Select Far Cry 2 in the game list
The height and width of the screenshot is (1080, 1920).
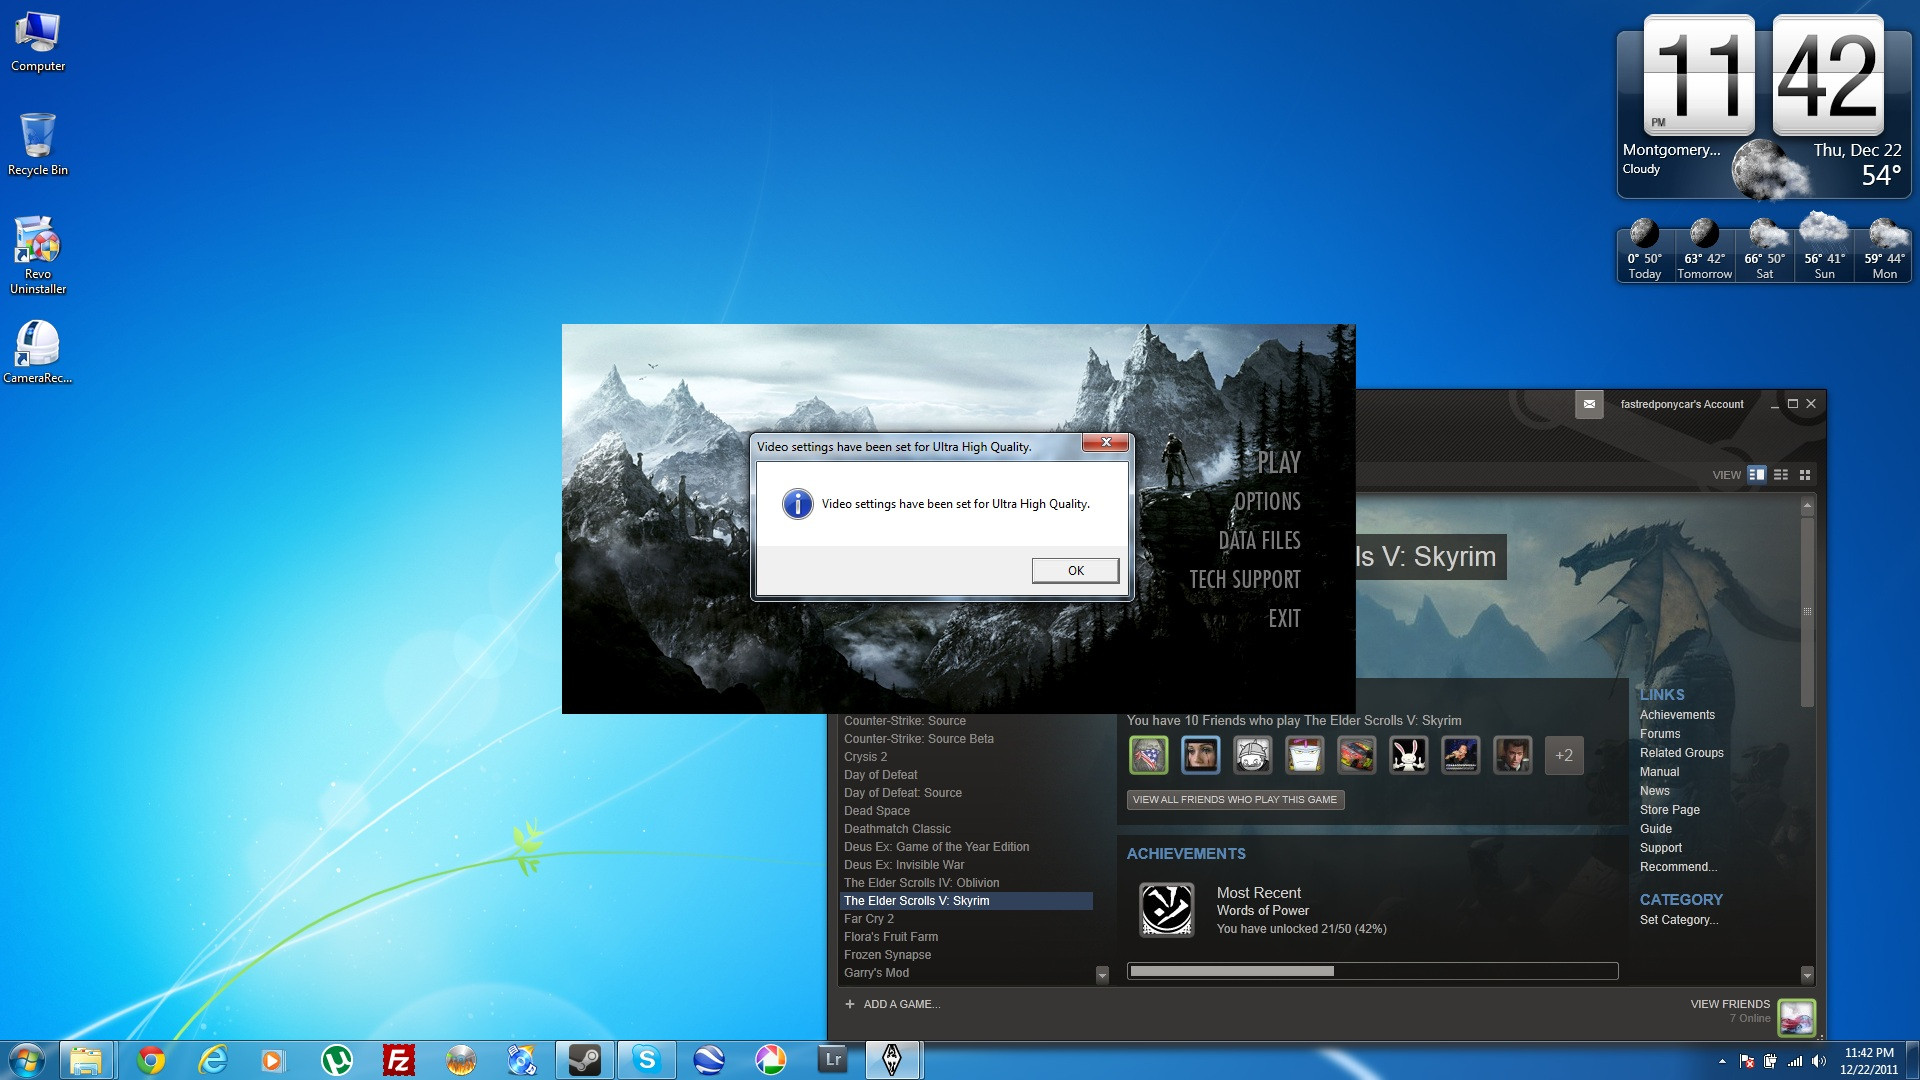coord(868,919)
